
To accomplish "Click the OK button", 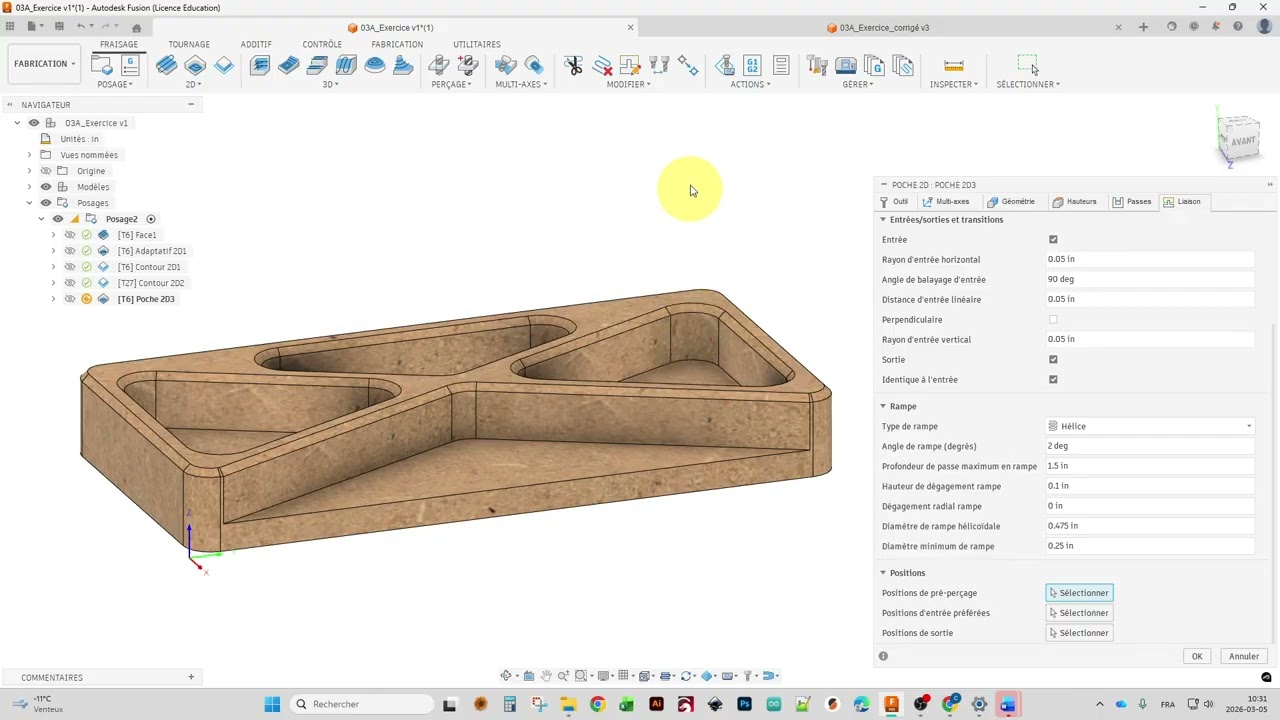I will click(x=1197, y=656).
